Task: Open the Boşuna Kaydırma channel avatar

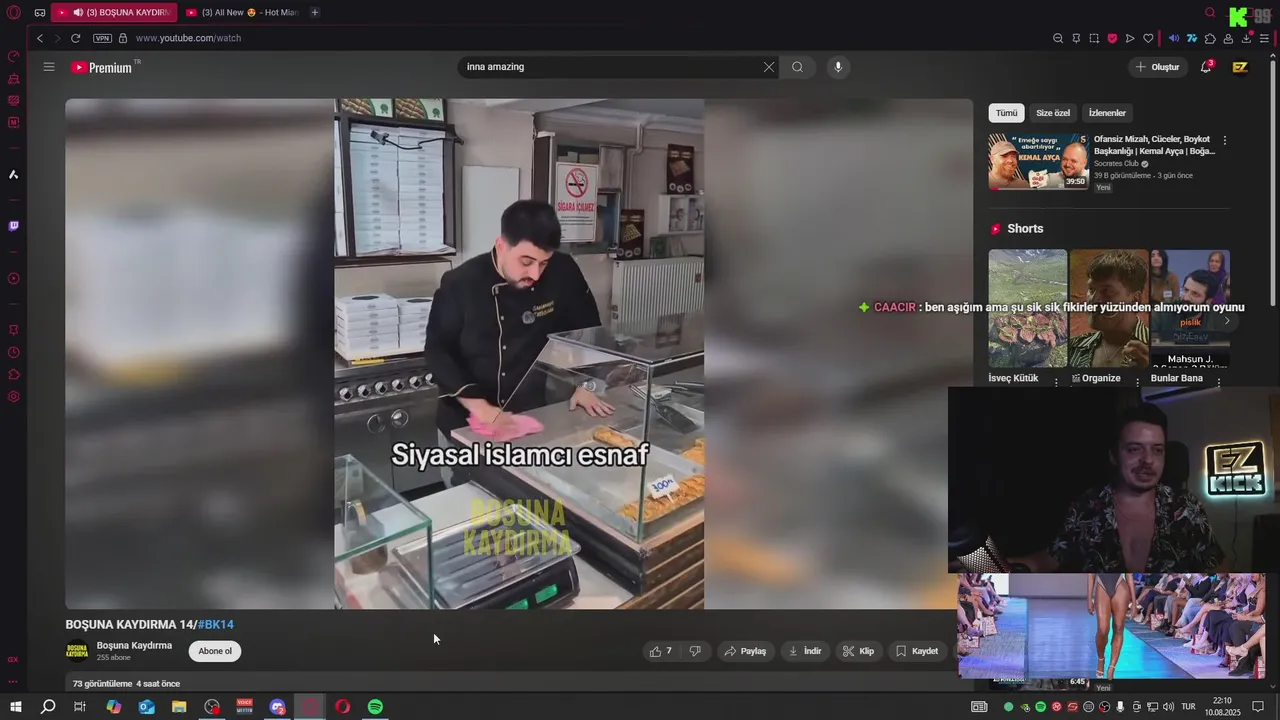Action: (77, 651)
